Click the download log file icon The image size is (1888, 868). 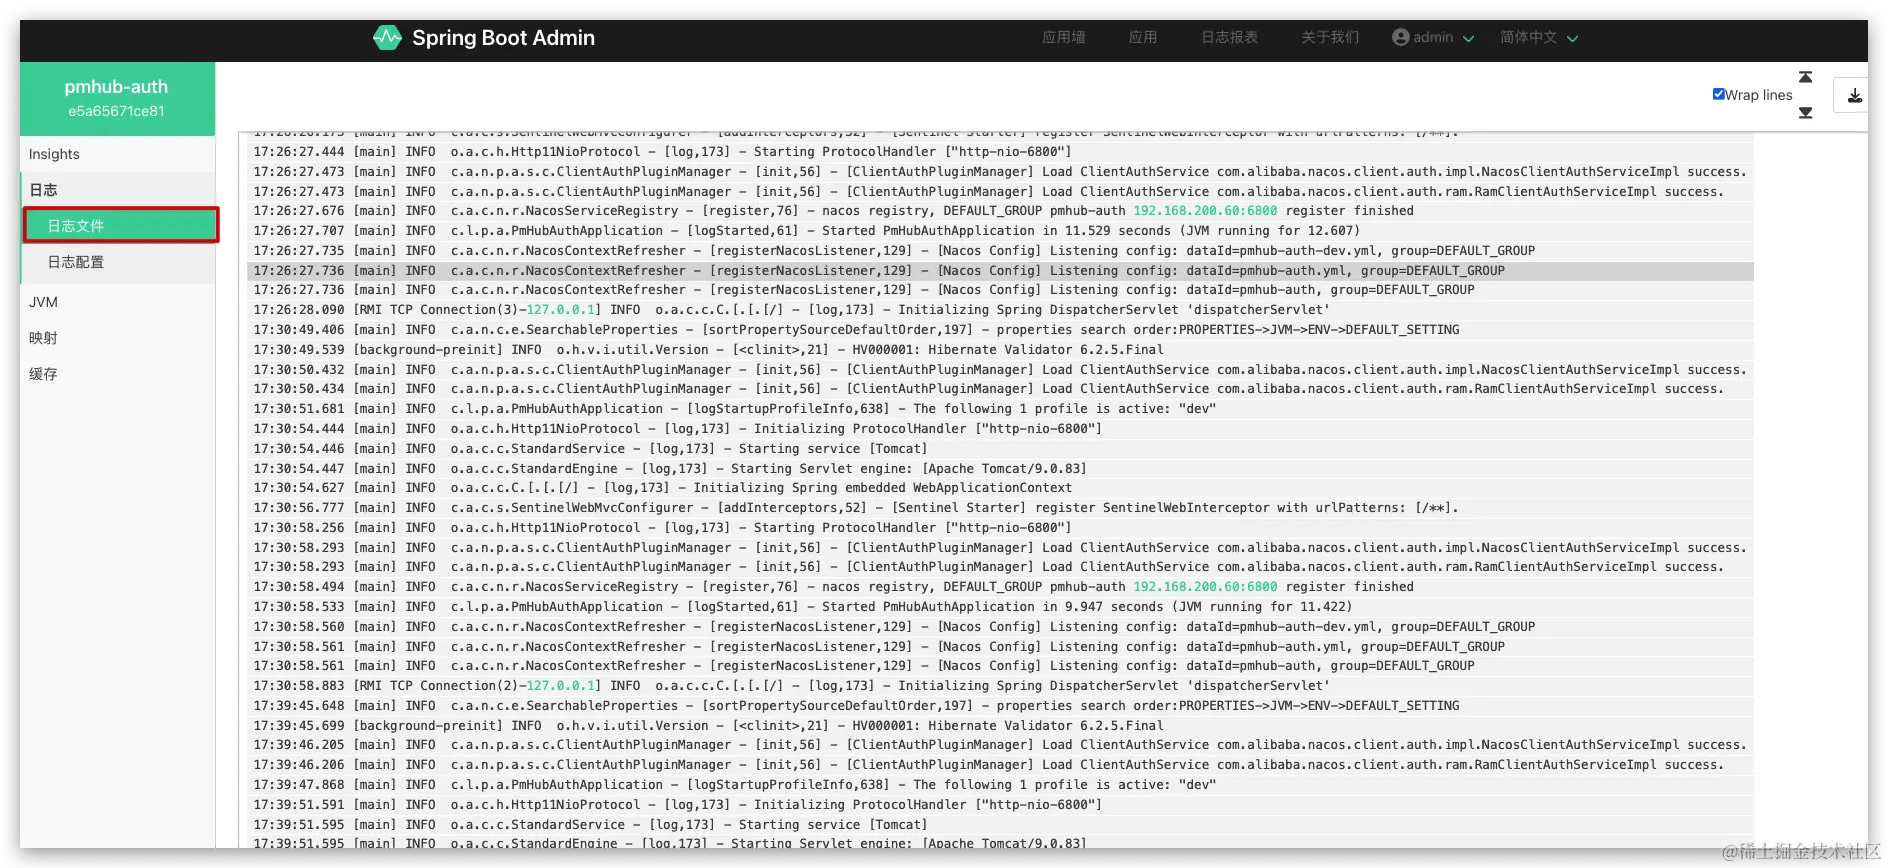point(1854,95)
